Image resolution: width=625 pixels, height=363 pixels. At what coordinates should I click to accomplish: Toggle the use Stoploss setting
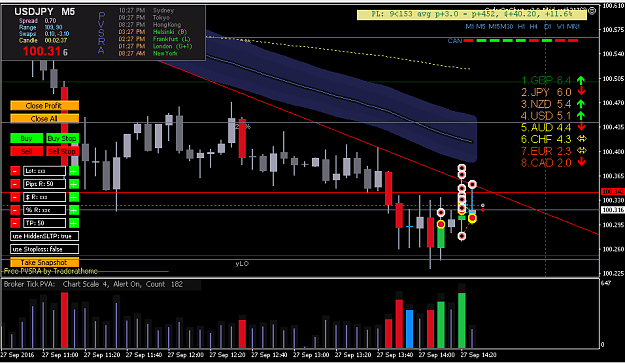44,249
